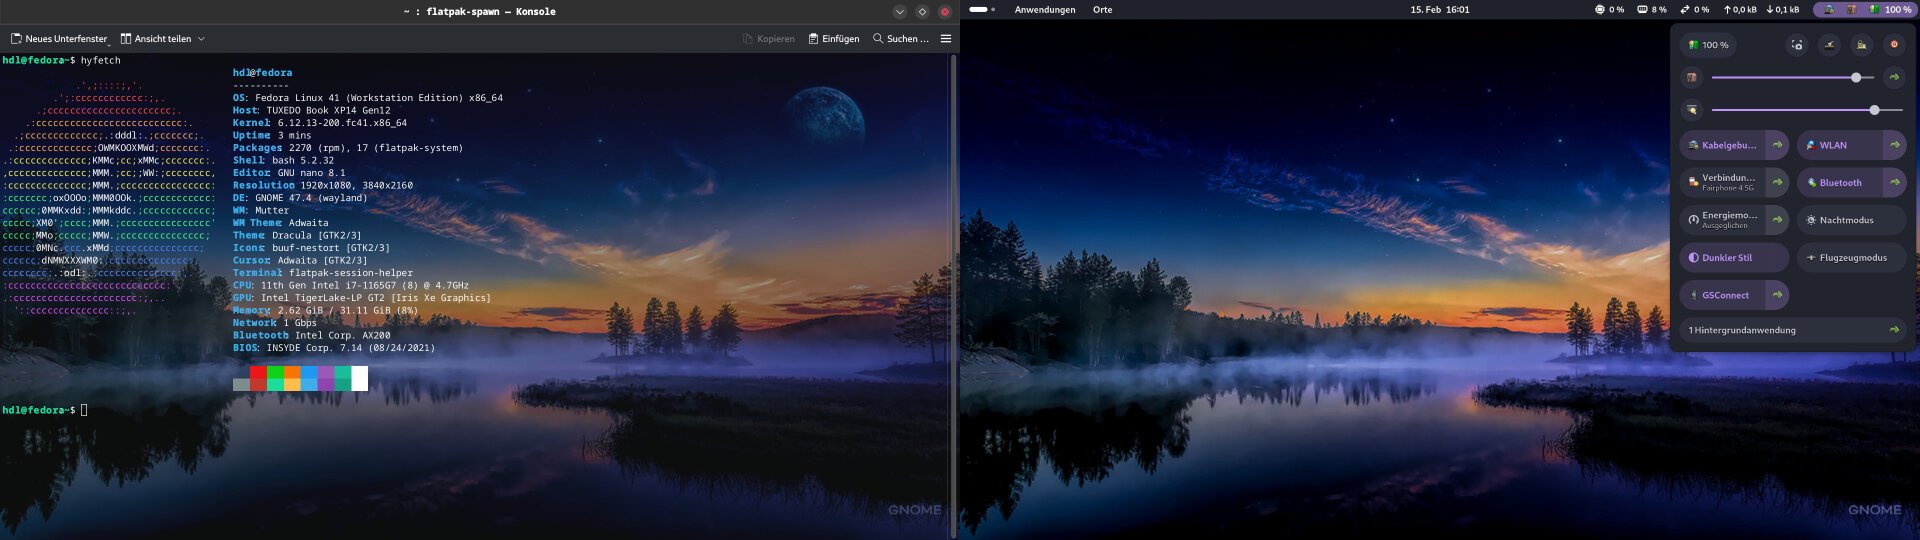1920x540 pixels.
Task: Open the Ansicht teilen dropdown arrow
Action: tap(201, 39)
